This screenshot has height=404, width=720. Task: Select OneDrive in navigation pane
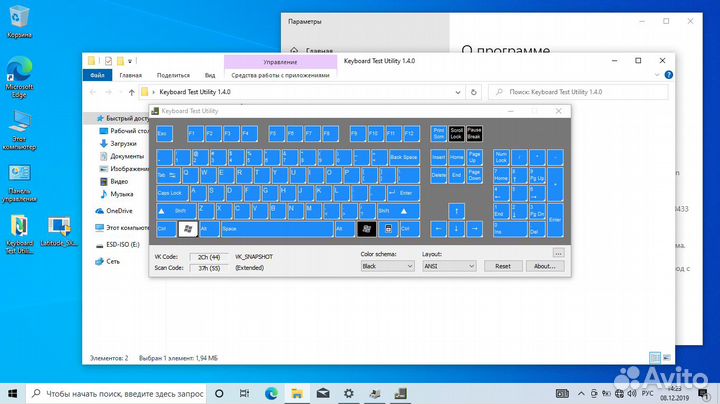coord(114,211)
